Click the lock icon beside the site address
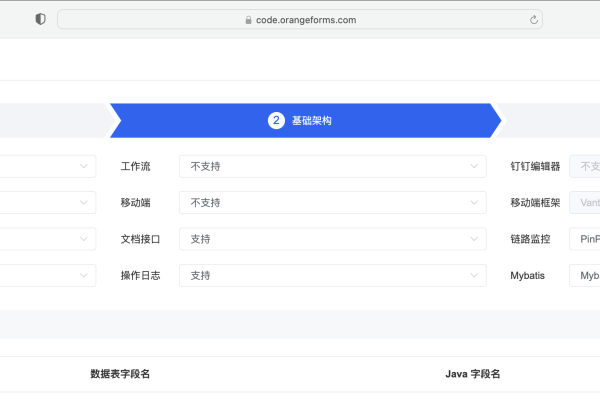The height and width of the screenshot is (400, 600). coord(248,20)
